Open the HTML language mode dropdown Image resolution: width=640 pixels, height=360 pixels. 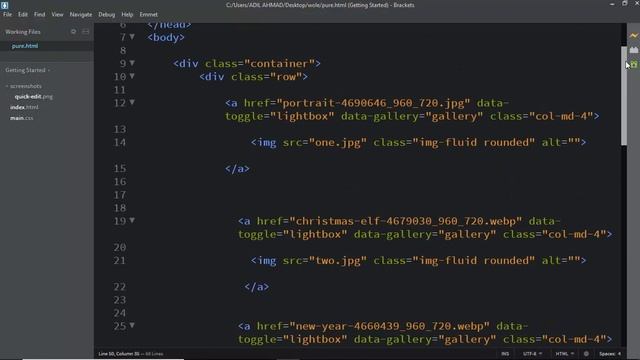click(x=564, y=354)
